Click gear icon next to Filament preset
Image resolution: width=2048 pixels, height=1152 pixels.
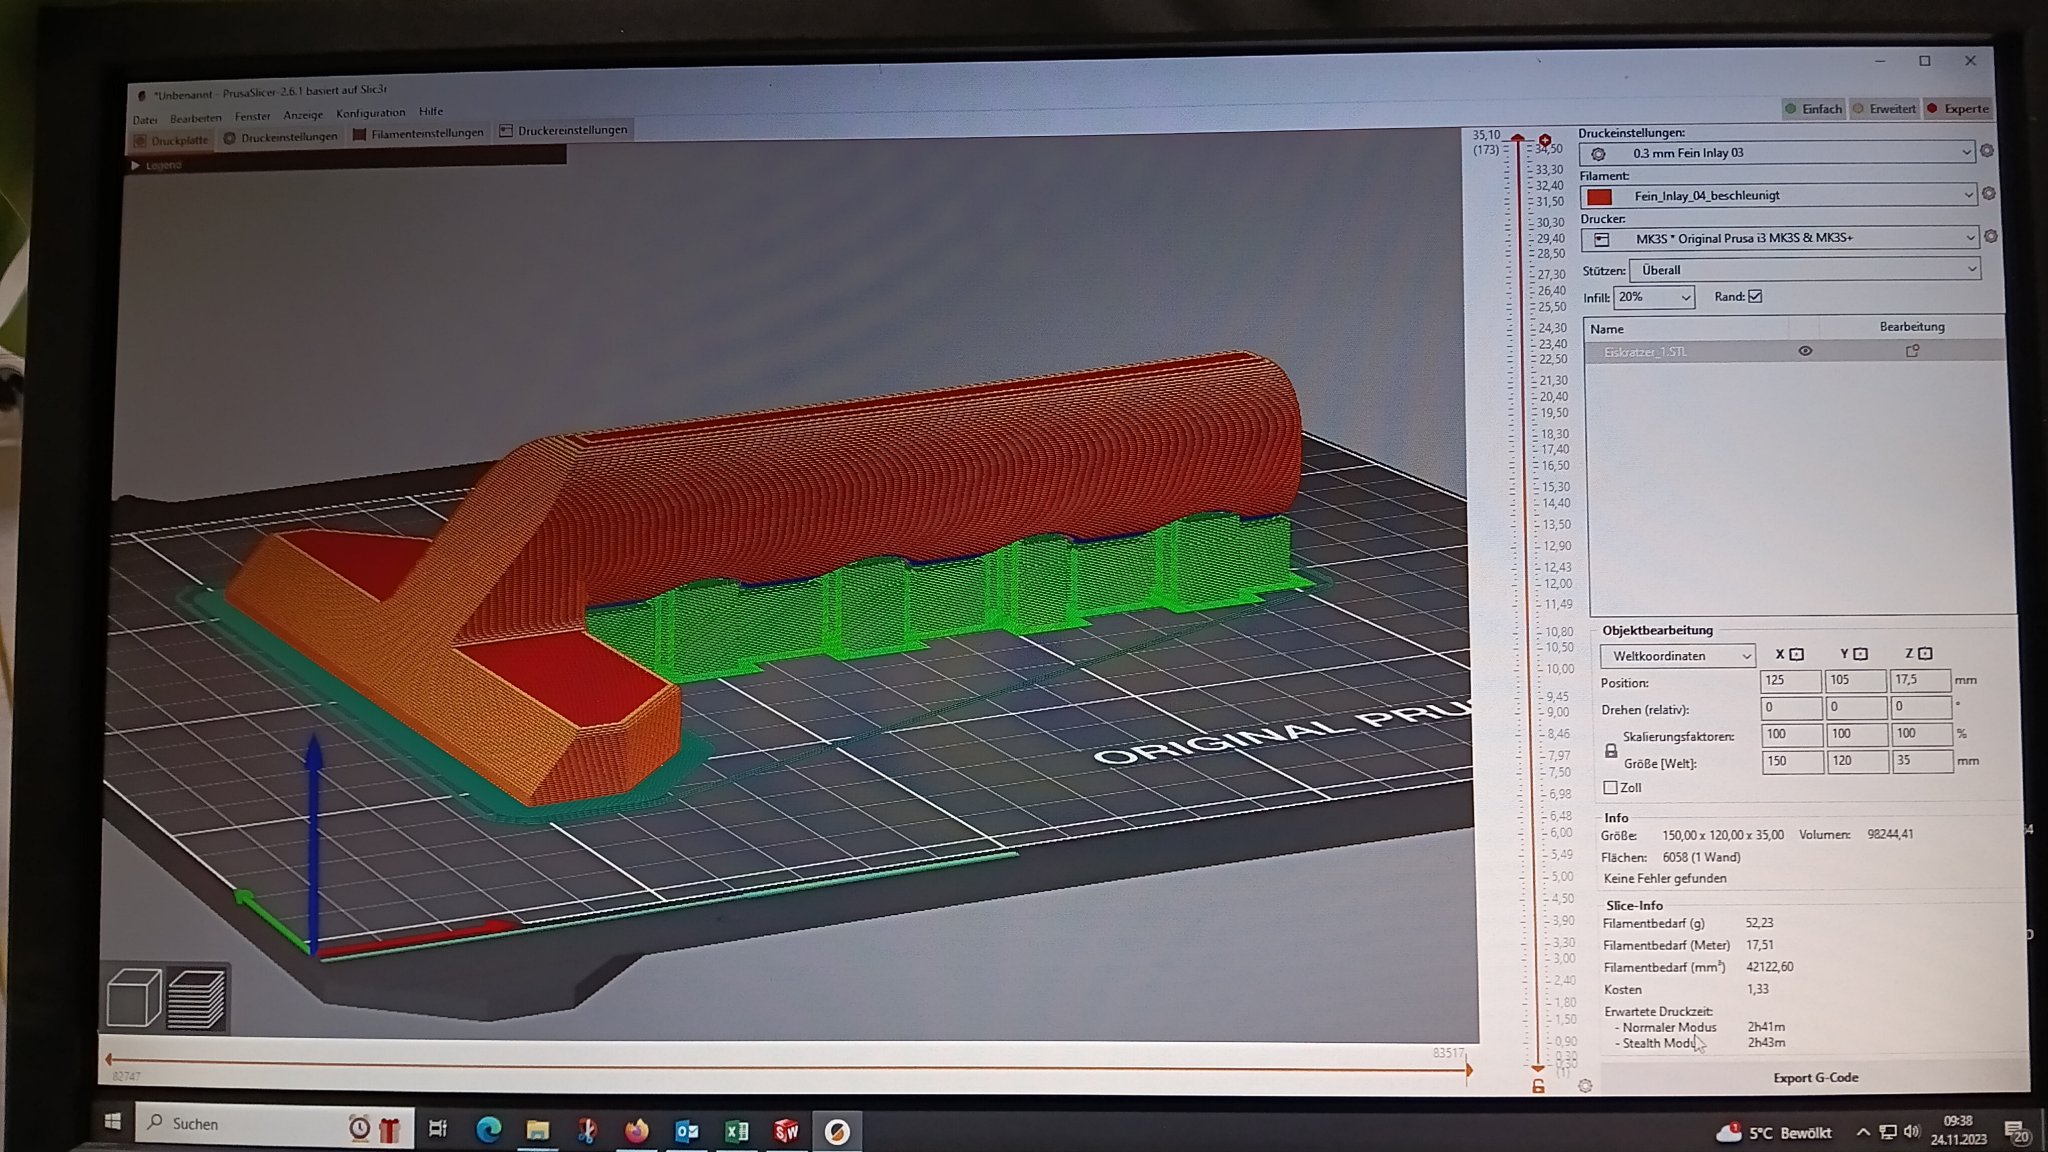pyautogui.click(x=1988, y=194)
